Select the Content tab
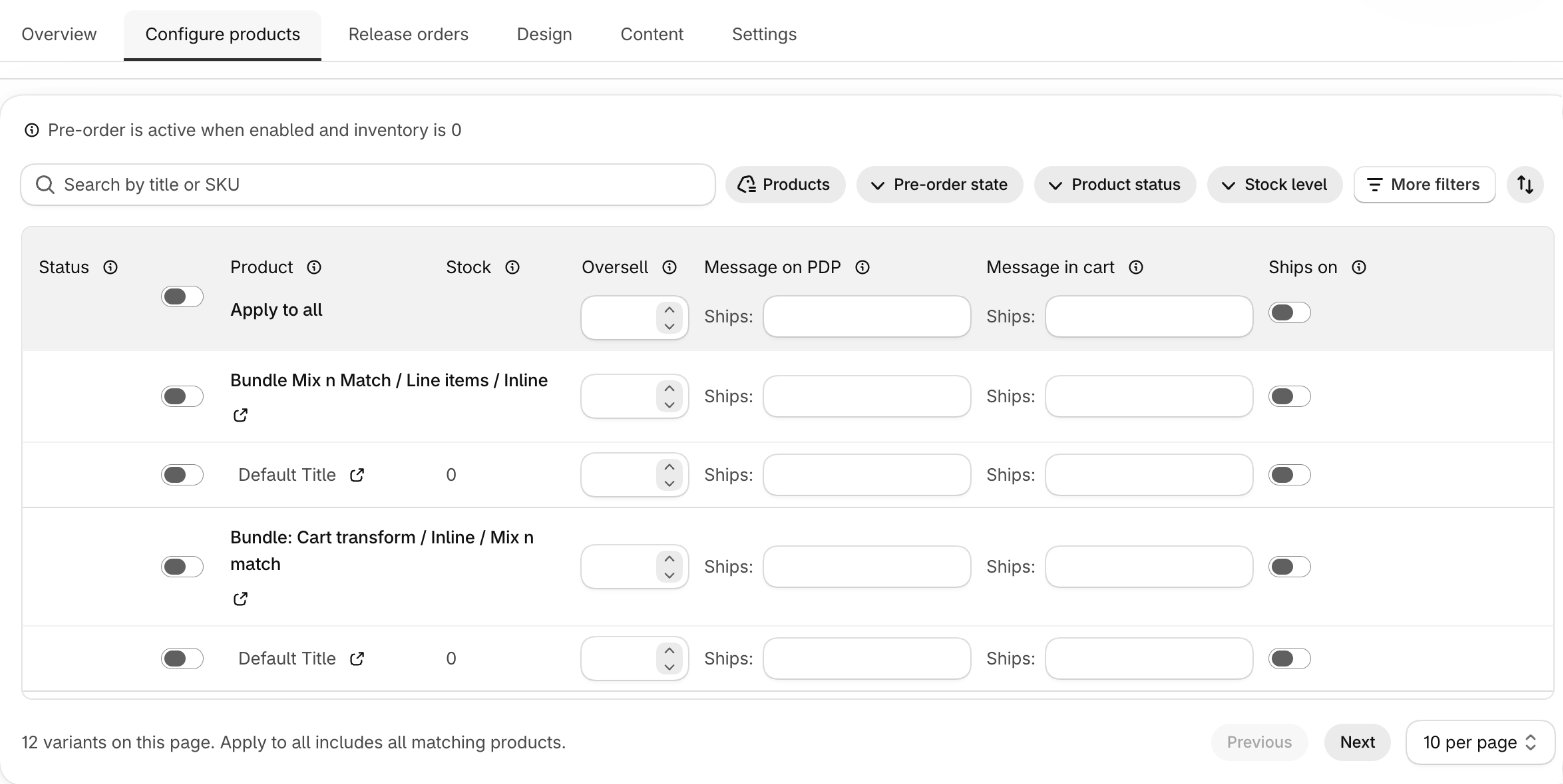The image size is (1563, 784). (652, 34)
